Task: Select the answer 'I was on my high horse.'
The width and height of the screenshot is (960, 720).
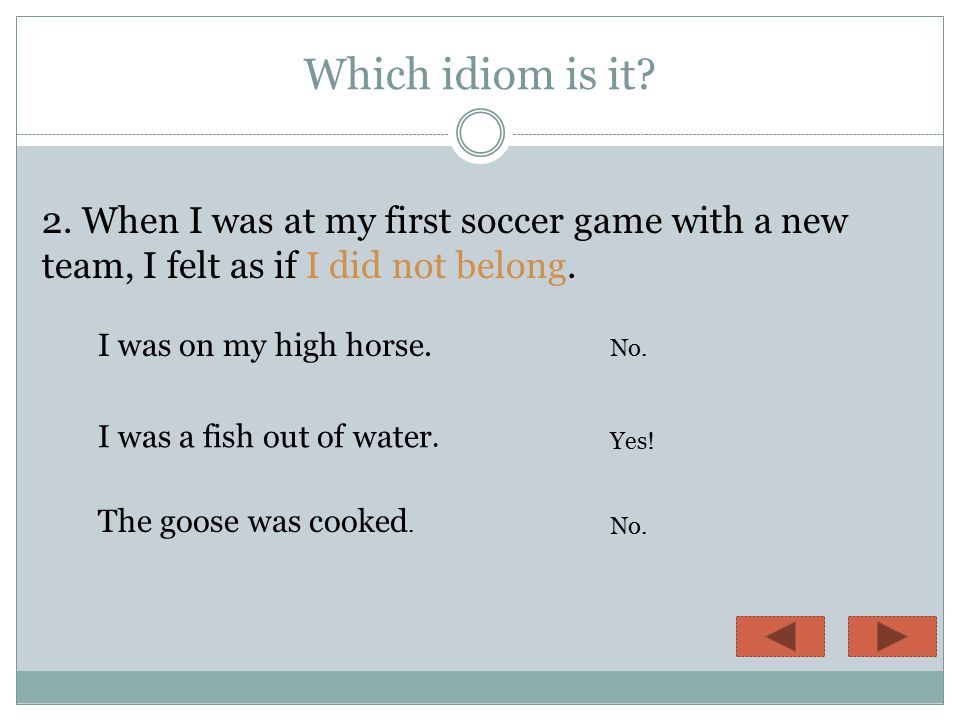Action: pyautogui.click(x=264, y=346)
